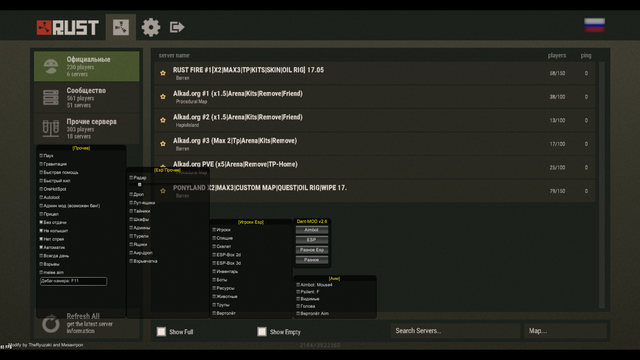Click the Refresh All circular arrow icon
The width and height of the screenshot is (640, 360).
click(51, 324)
